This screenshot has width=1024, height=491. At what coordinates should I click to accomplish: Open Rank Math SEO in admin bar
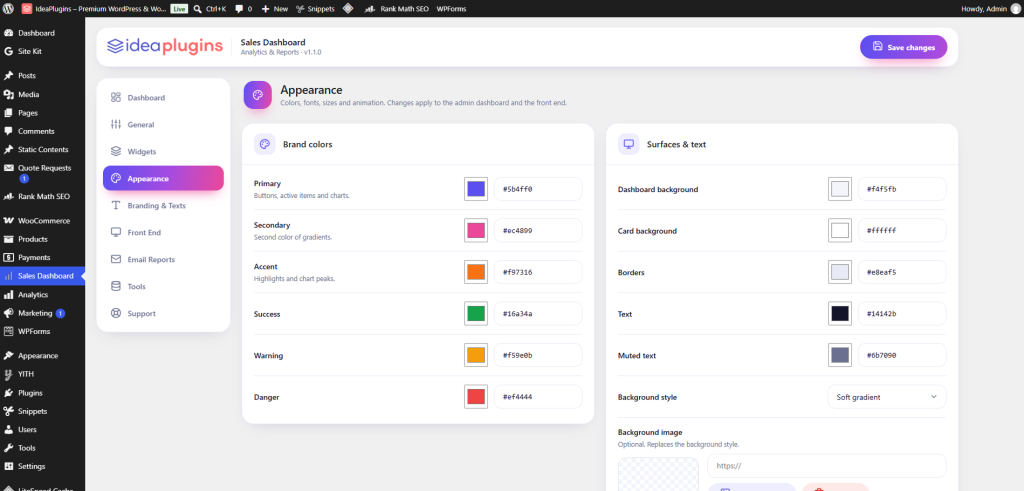tap(397, 9)
